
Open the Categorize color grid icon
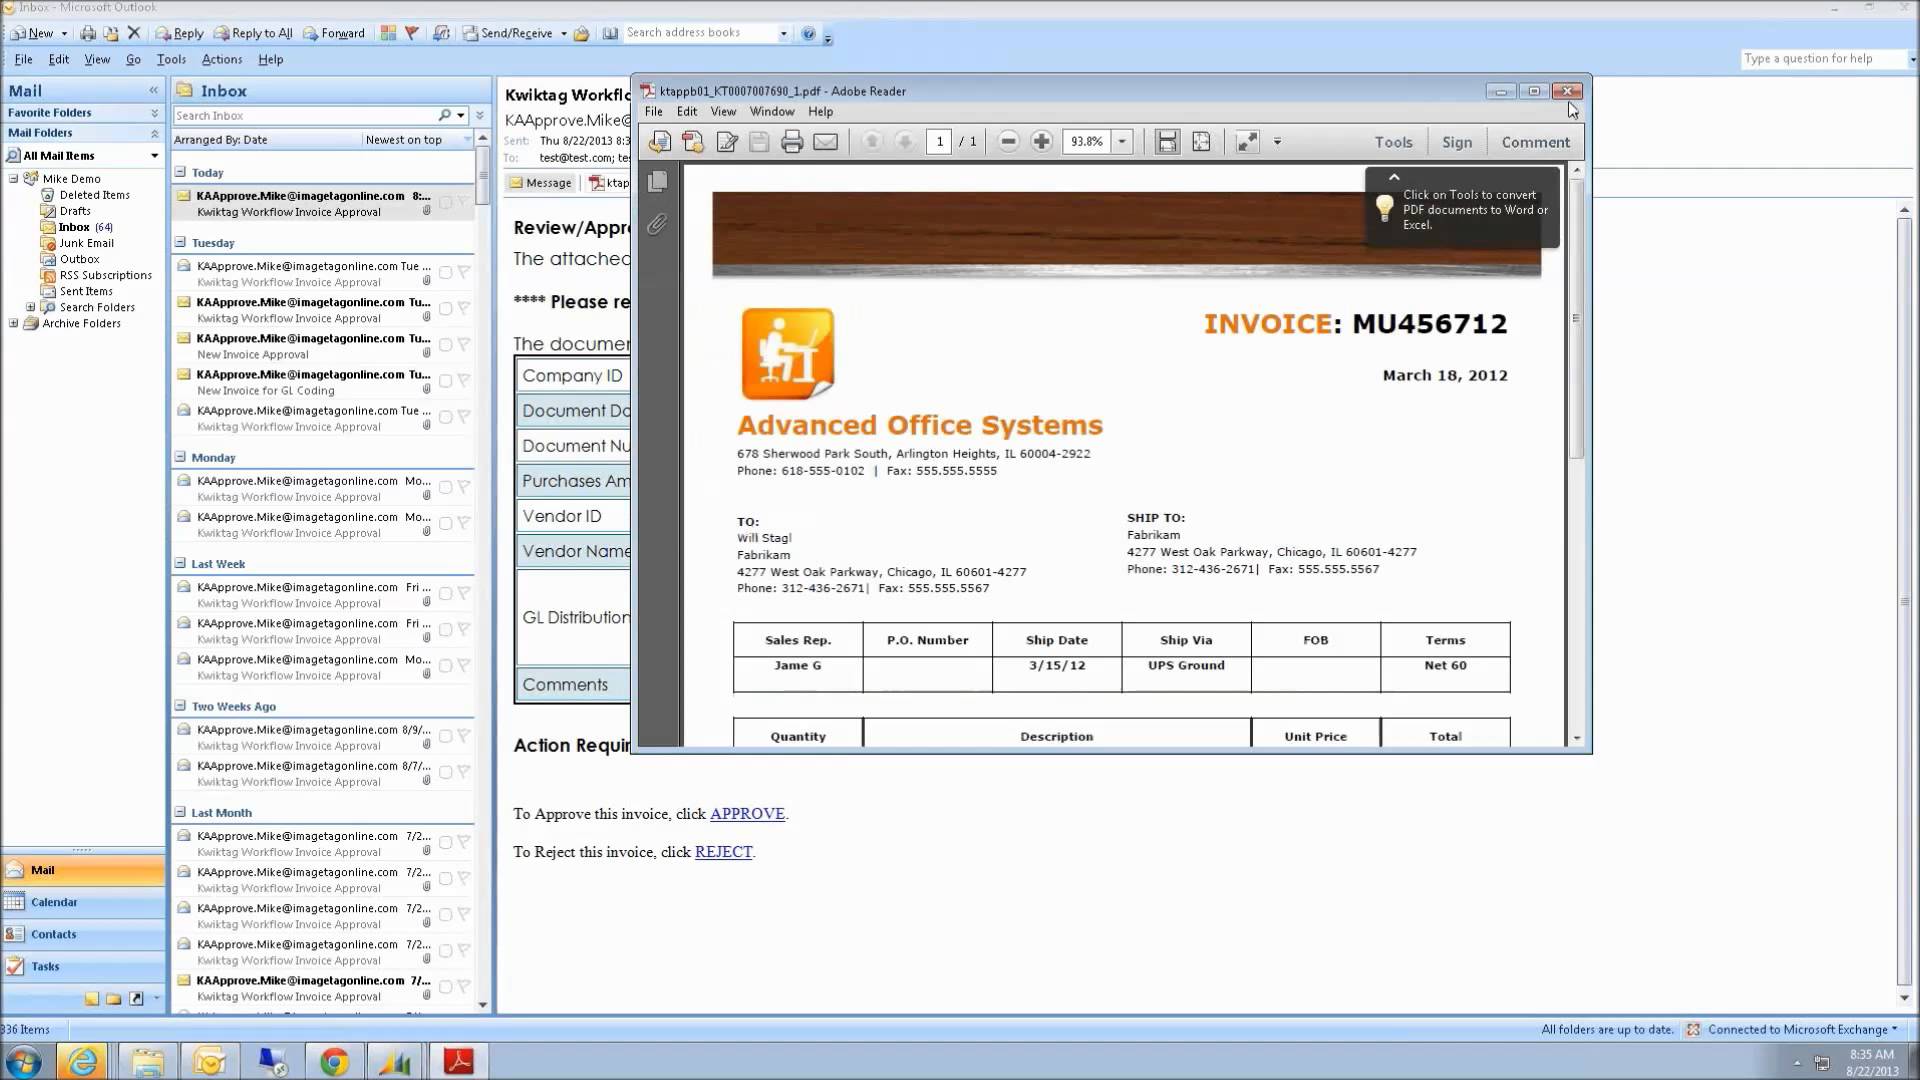(x=388, y=33)
